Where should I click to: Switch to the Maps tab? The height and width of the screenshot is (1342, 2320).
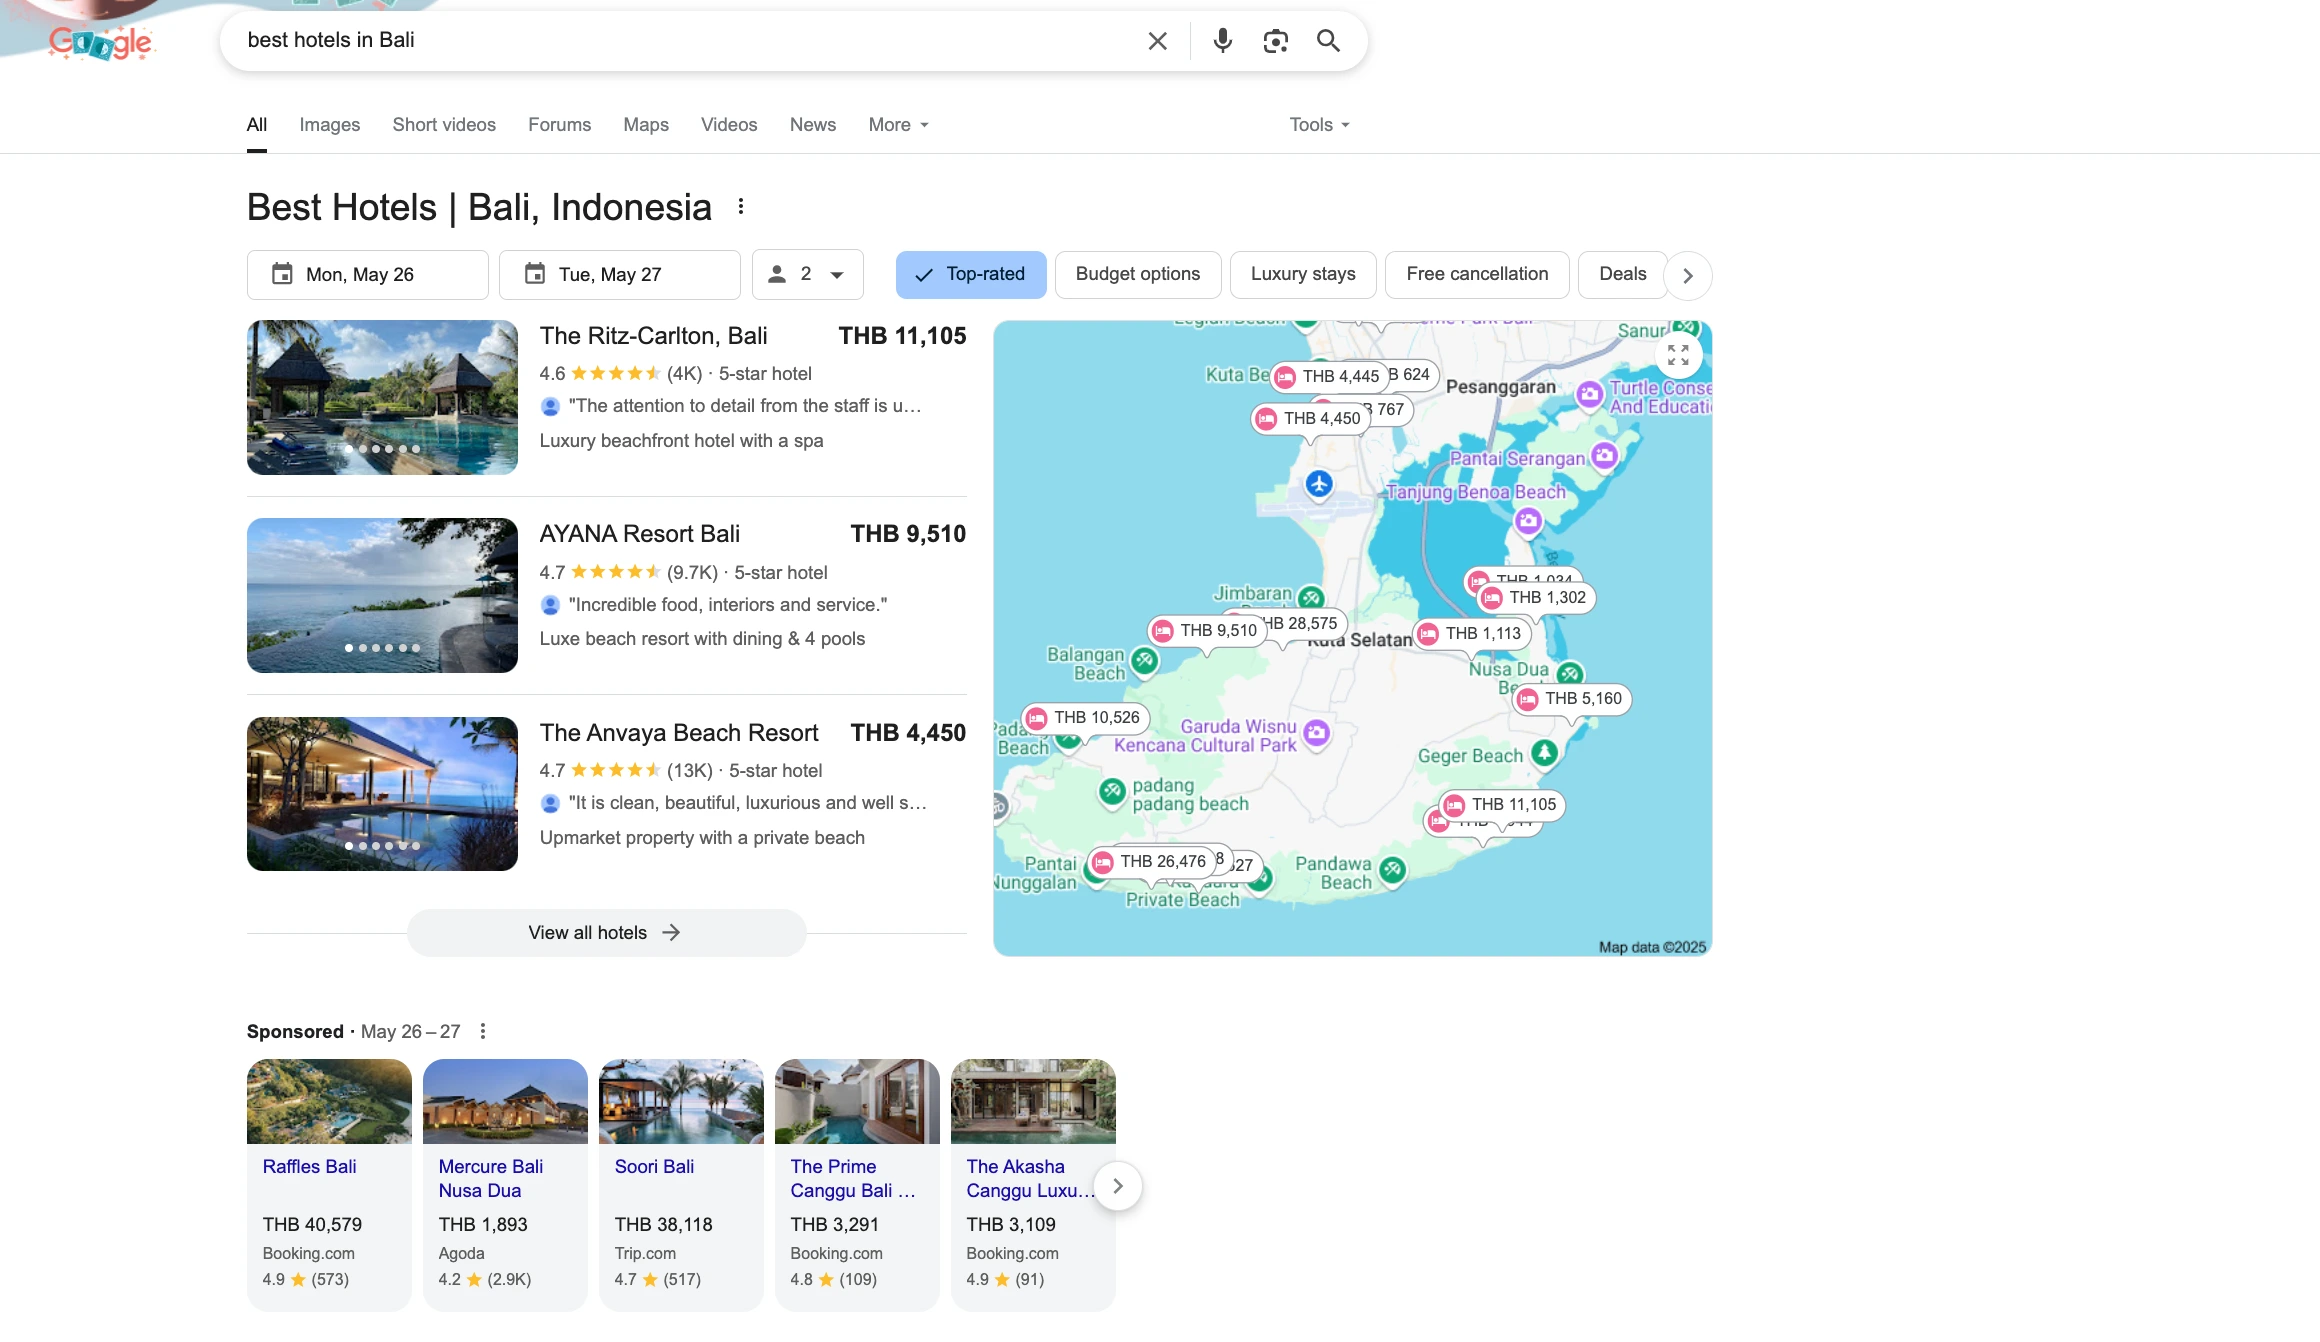point(646,125)
